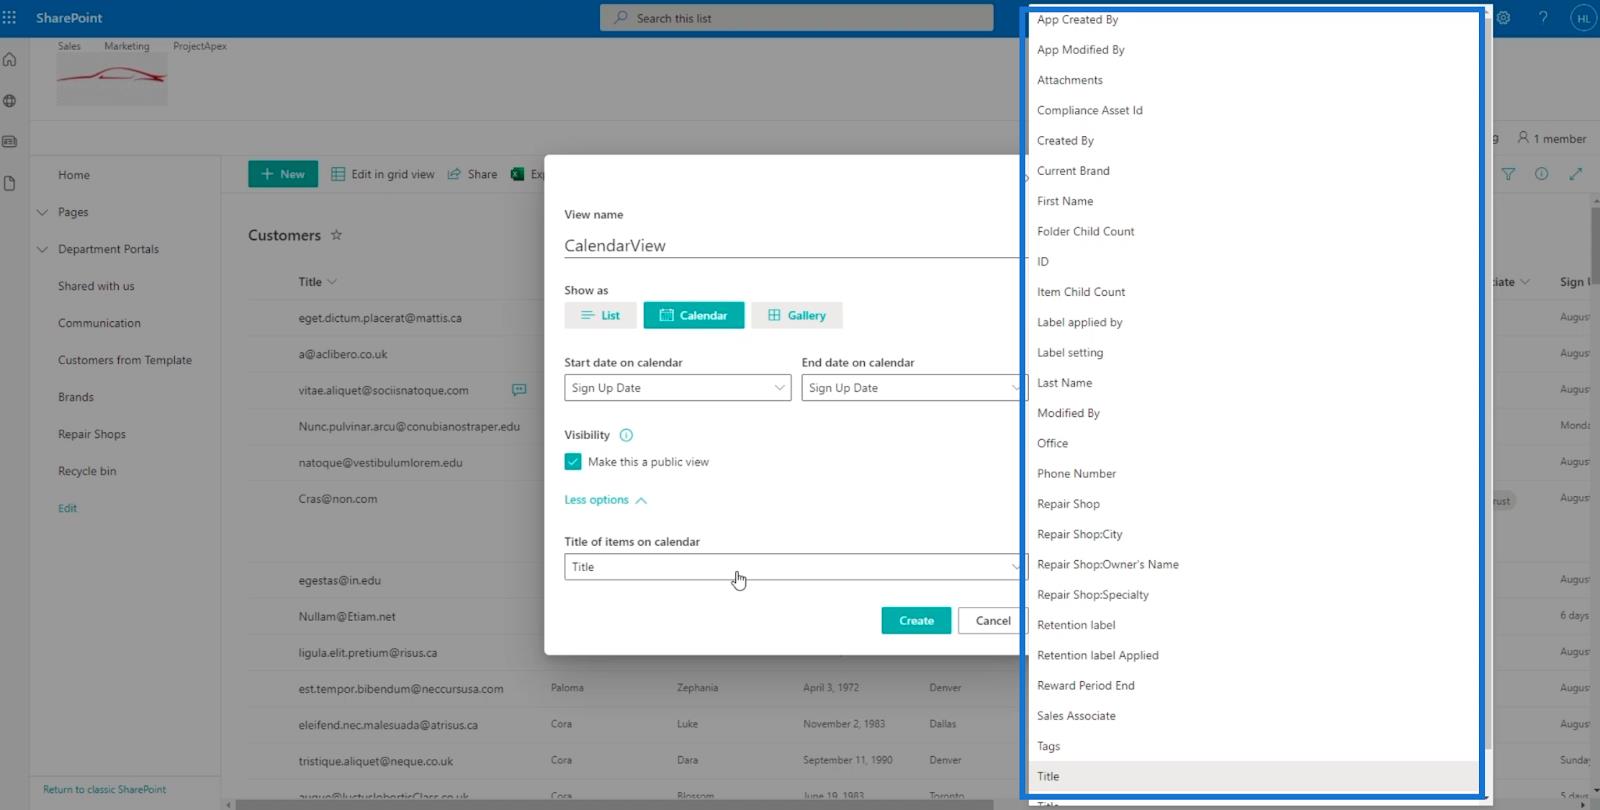
Task: Choose Reward Period End option
Action: click(1255, 686)
